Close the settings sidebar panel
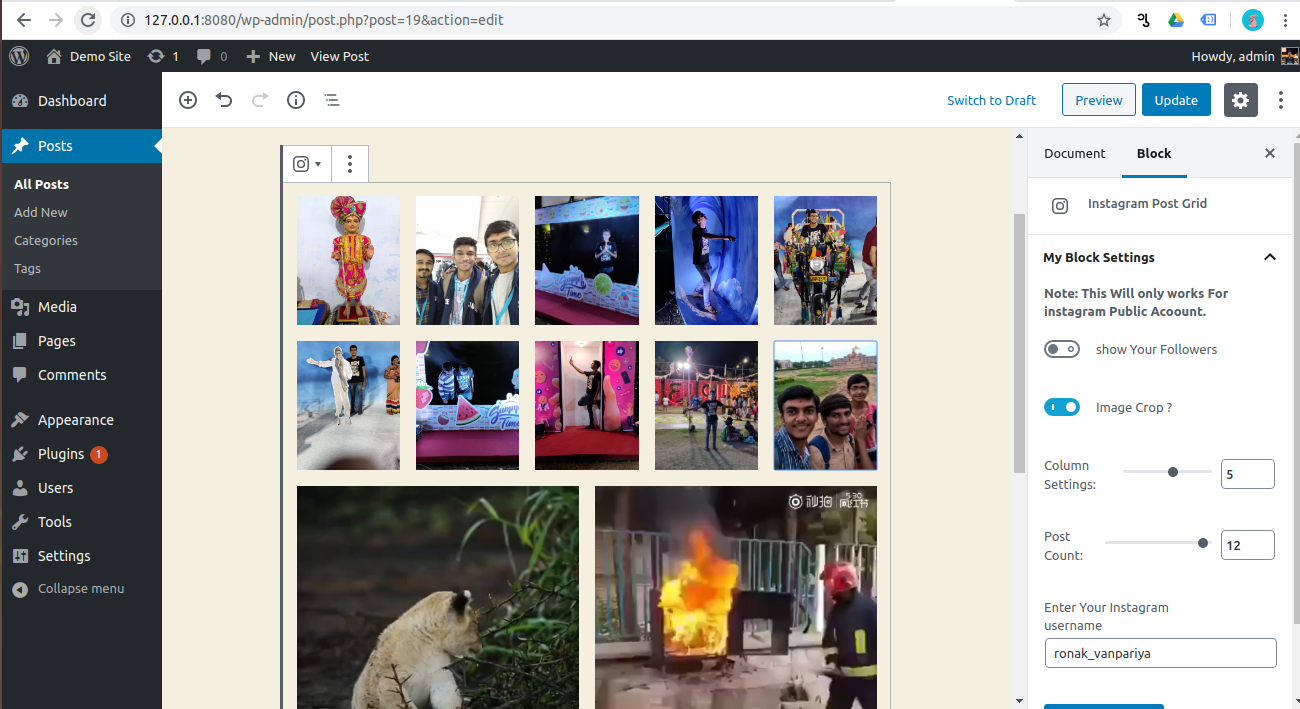Screen dimensions: 1300x709 tap(1270, 153)
